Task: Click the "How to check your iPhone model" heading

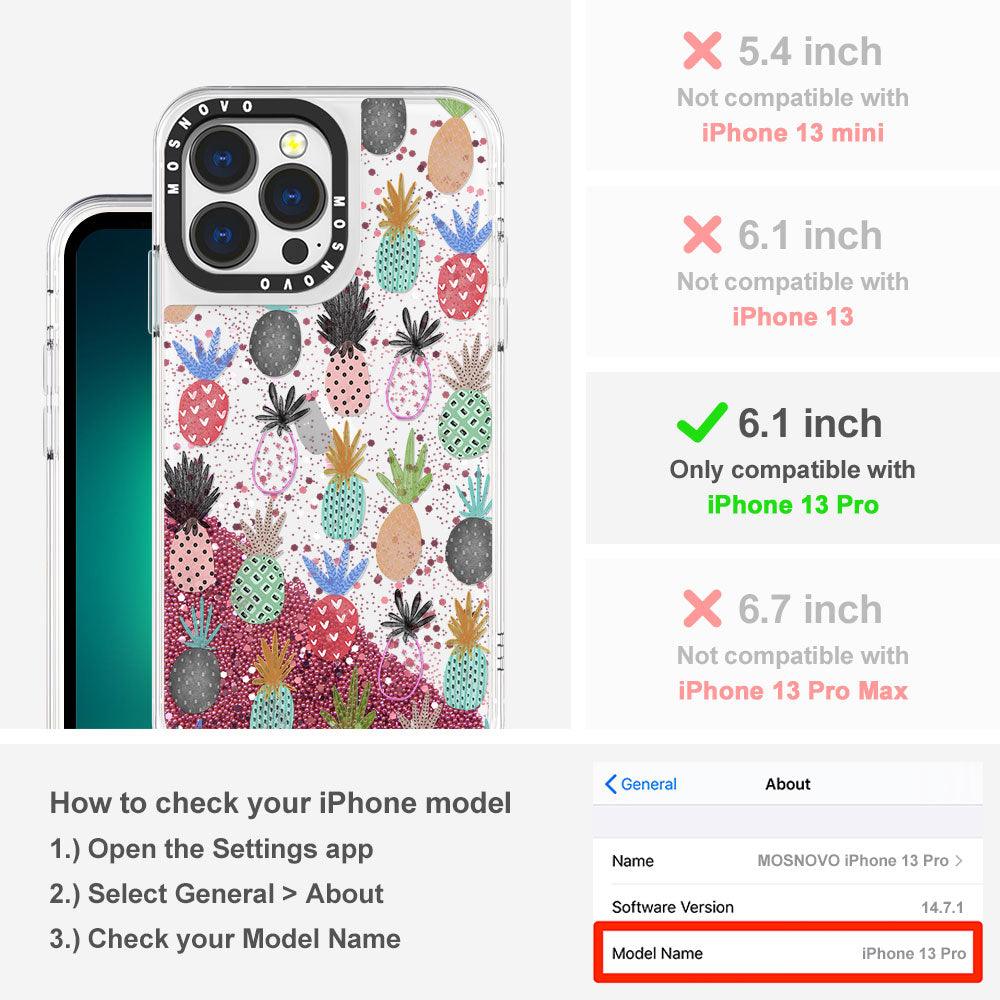Action: pos(281,802)
